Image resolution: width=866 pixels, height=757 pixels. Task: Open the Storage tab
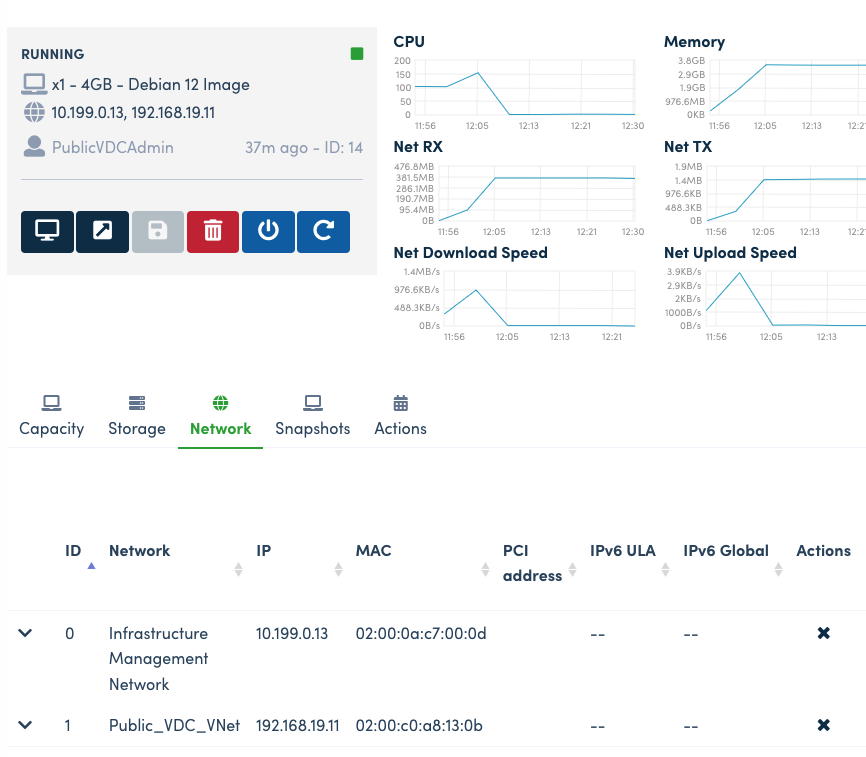tap(137, 416)
